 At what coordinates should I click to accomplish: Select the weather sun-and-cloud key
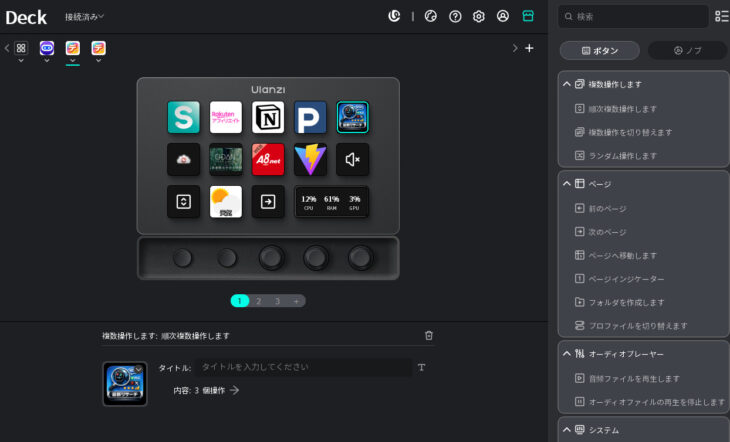coord(226,202)
